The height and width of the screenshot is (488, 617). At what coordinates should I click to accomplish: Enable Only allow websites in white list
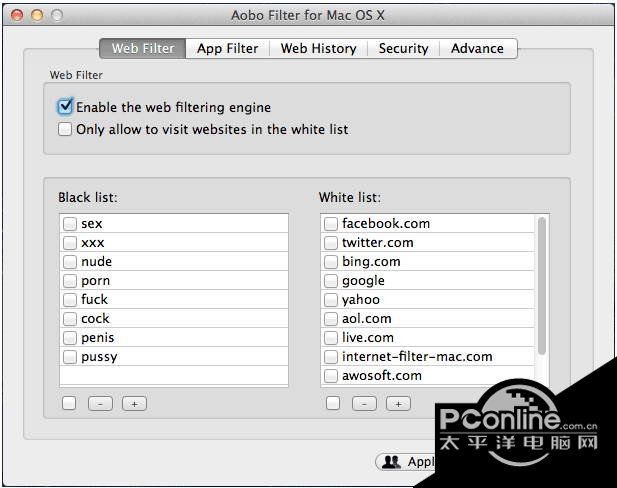[65, 129]
